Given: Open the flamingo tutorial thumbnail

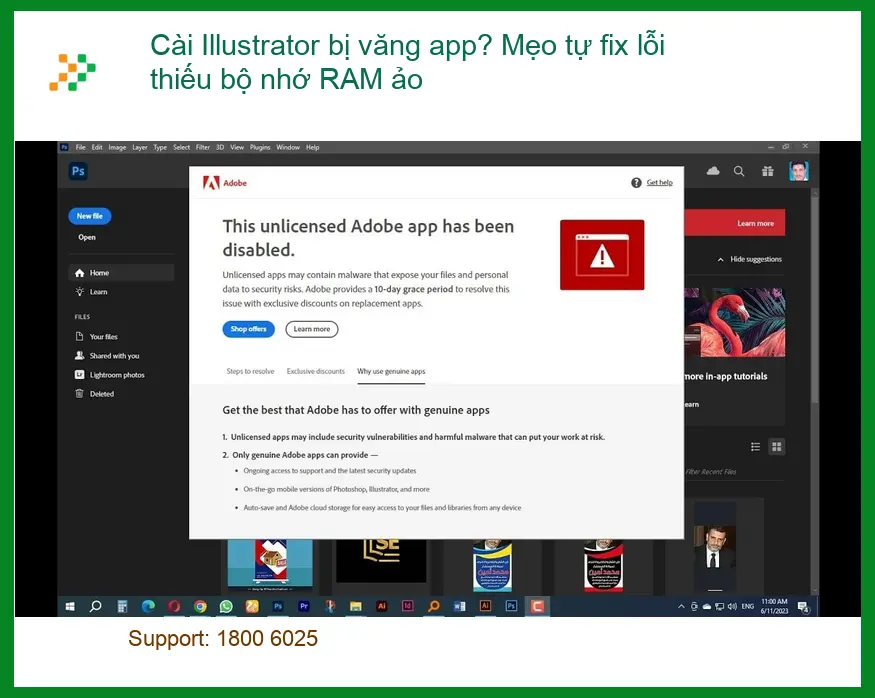Looking at the screenshot, I should click(x=735, y=322).
